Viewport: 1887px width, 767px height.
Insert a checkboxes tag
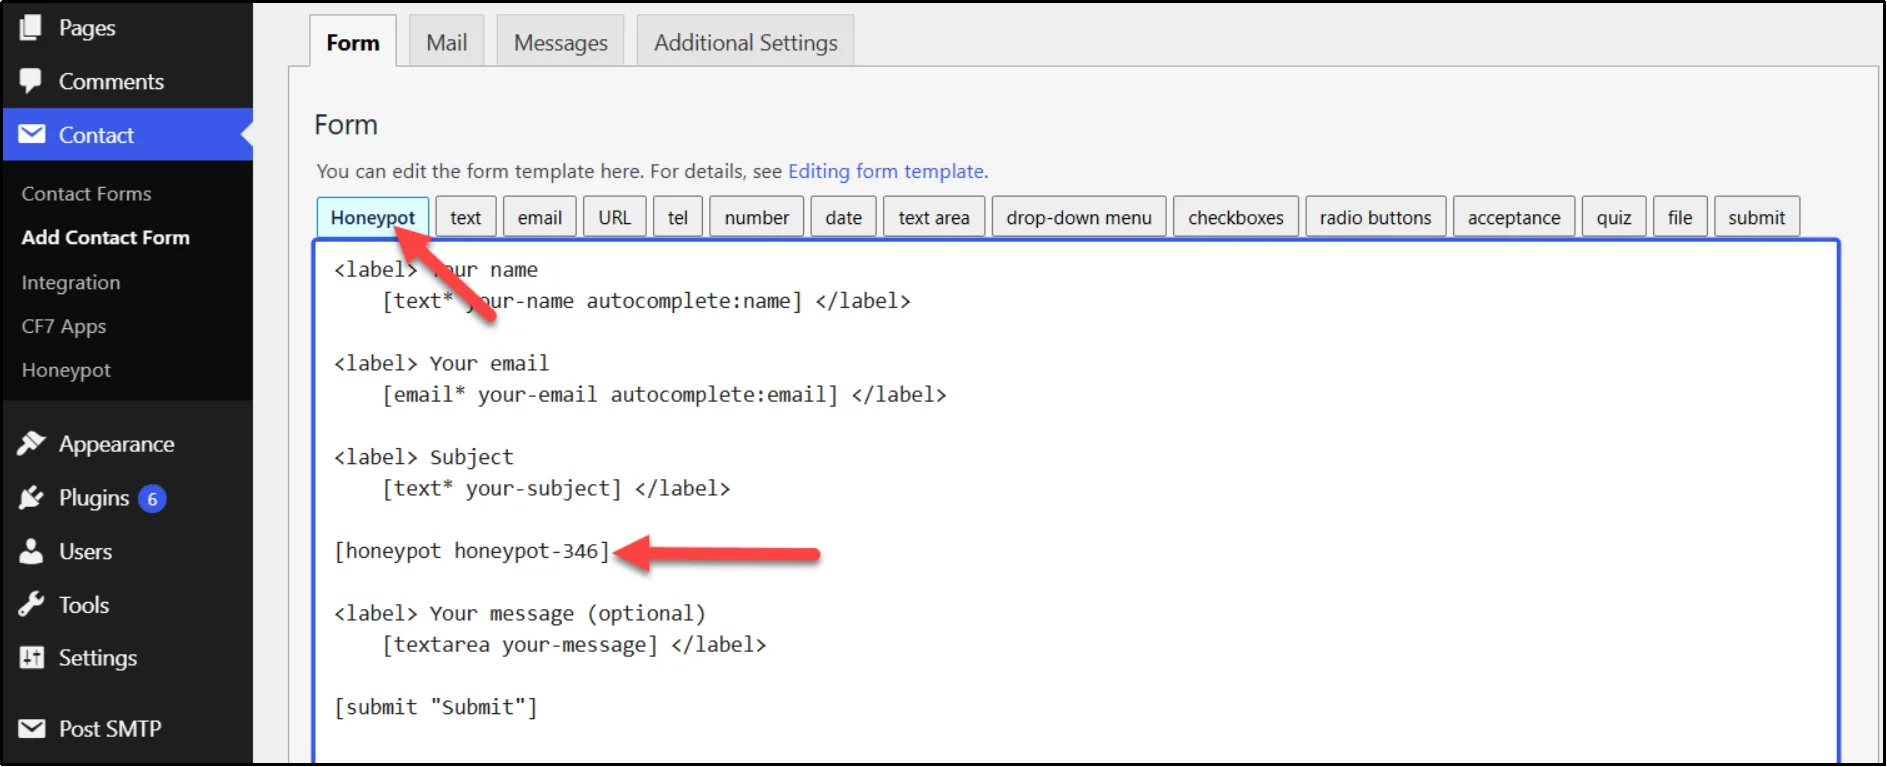pyautogui.click(x=1236, y=217)
